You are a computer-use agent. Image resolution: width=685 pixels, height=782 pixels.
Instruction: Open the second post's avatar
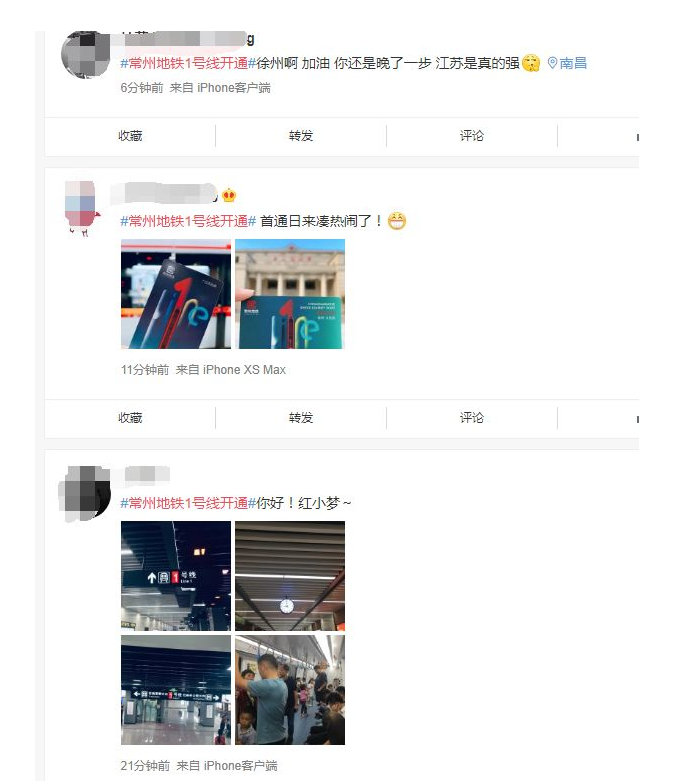point(83,208)
